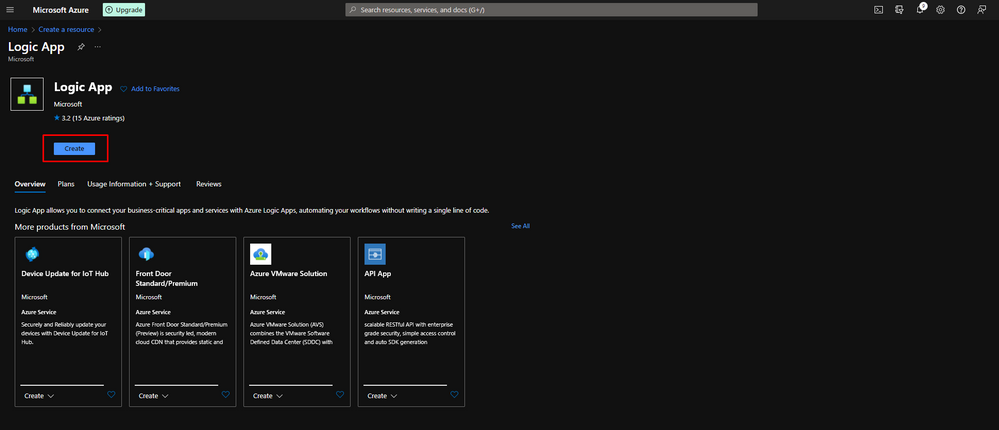The width and height of the screenshot is (999, 430).
Task: Expand Create dropdown on Device Update card
Action: coord(39,396)
